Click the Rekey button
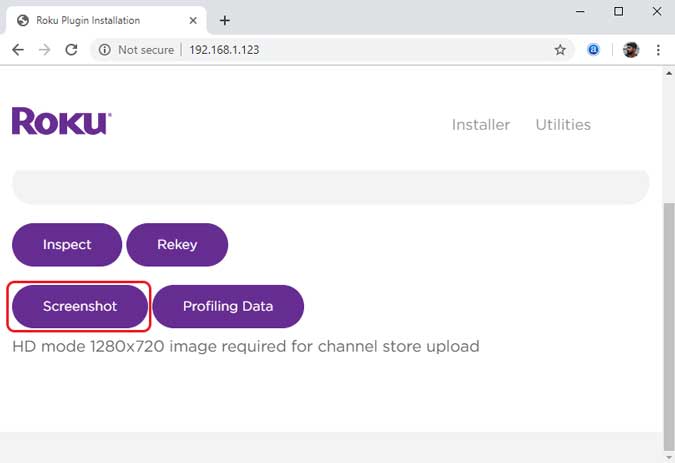This screenshot has height=463, width=675. pyautogui.click(x=177, y=244)
